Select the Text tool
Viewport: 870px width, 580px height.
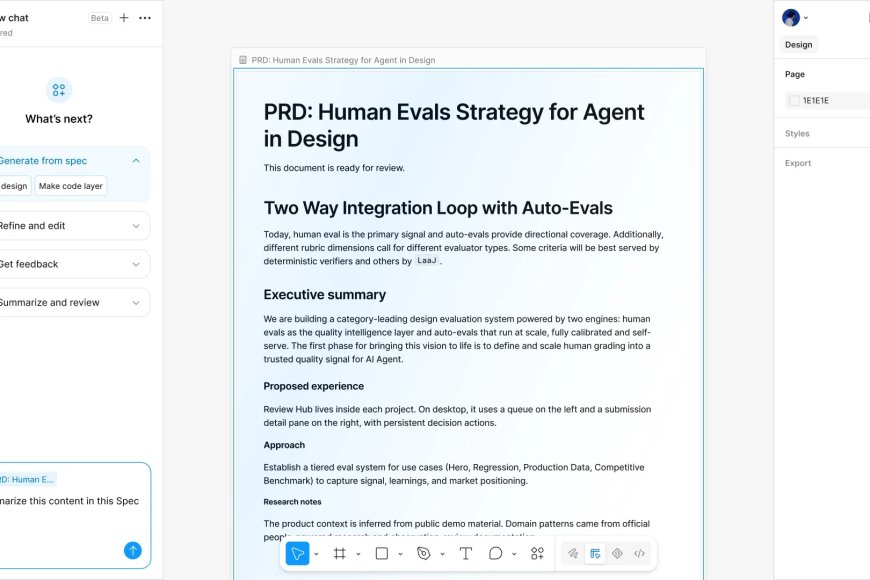click(x=466, y=553)
